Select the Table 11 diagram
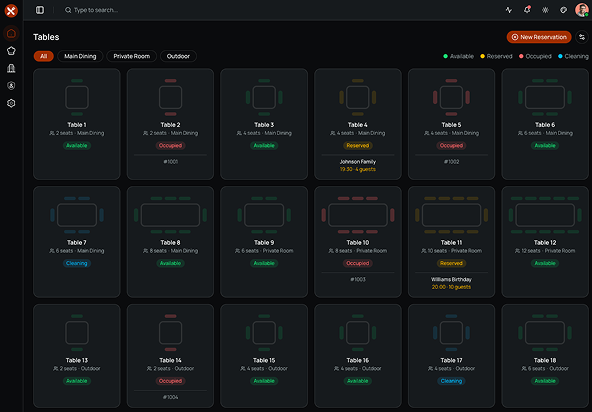The width and height of the screenshot is (592, 412). point(452,215)
